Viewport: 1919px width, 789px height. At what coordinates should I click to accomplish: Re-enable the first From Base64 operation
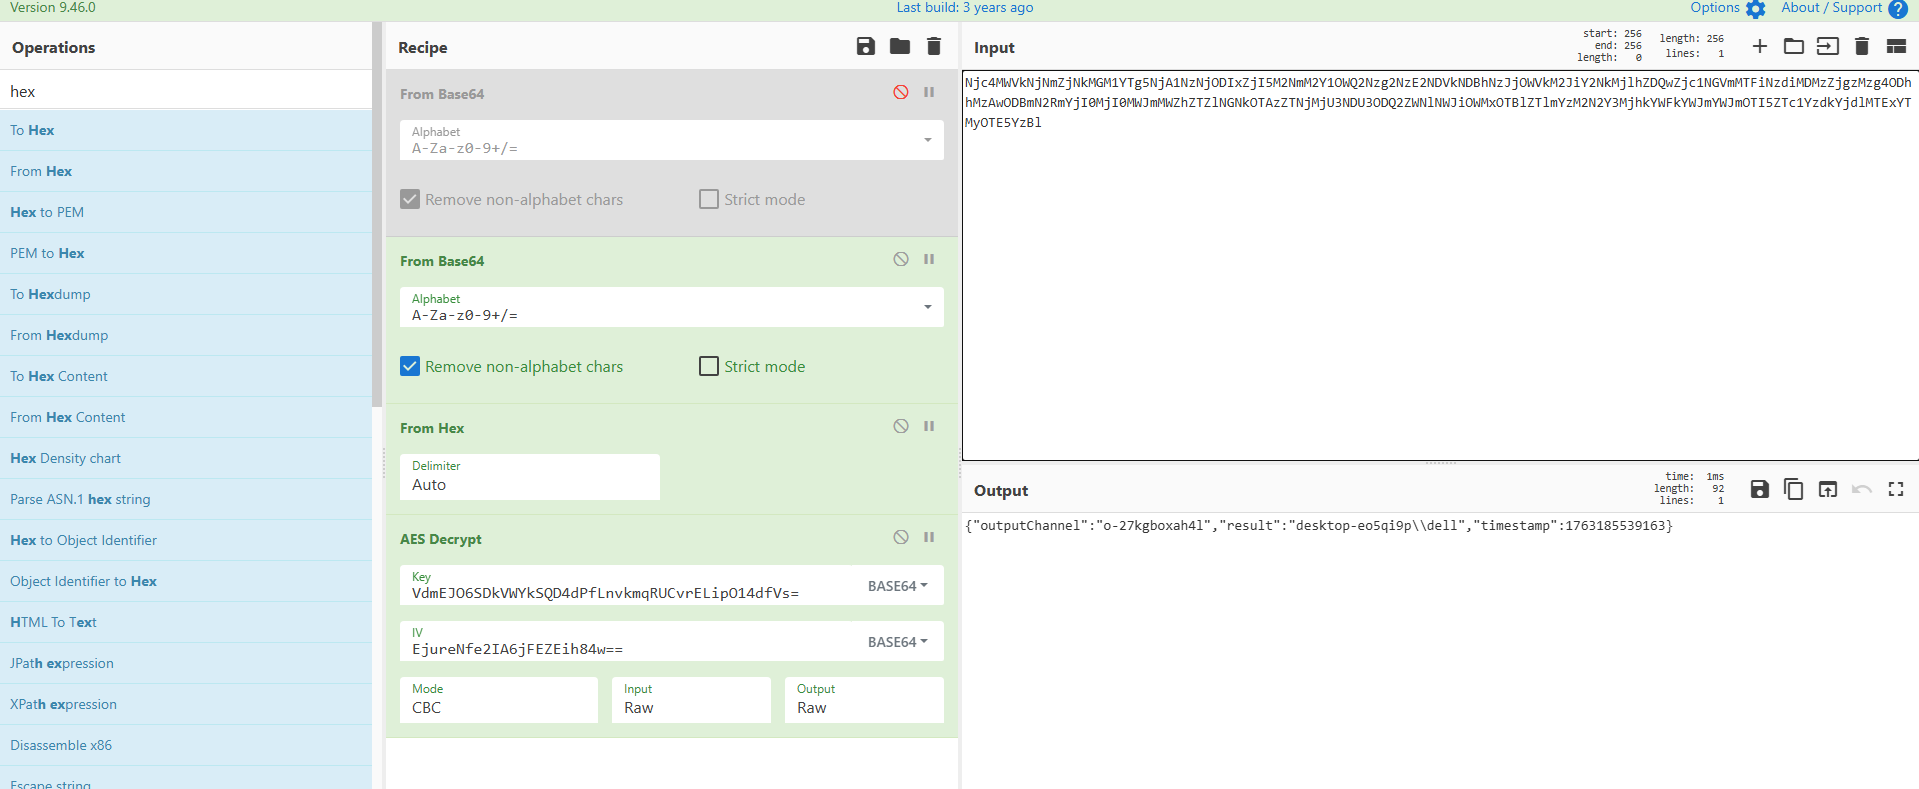coord(901,92)
